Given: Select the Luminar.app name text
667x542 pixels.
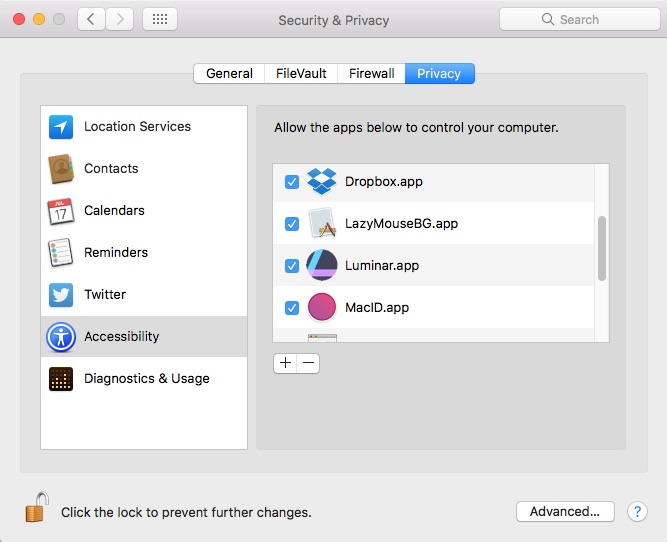Looking at the screenshot, I should [x=382, y=265].
